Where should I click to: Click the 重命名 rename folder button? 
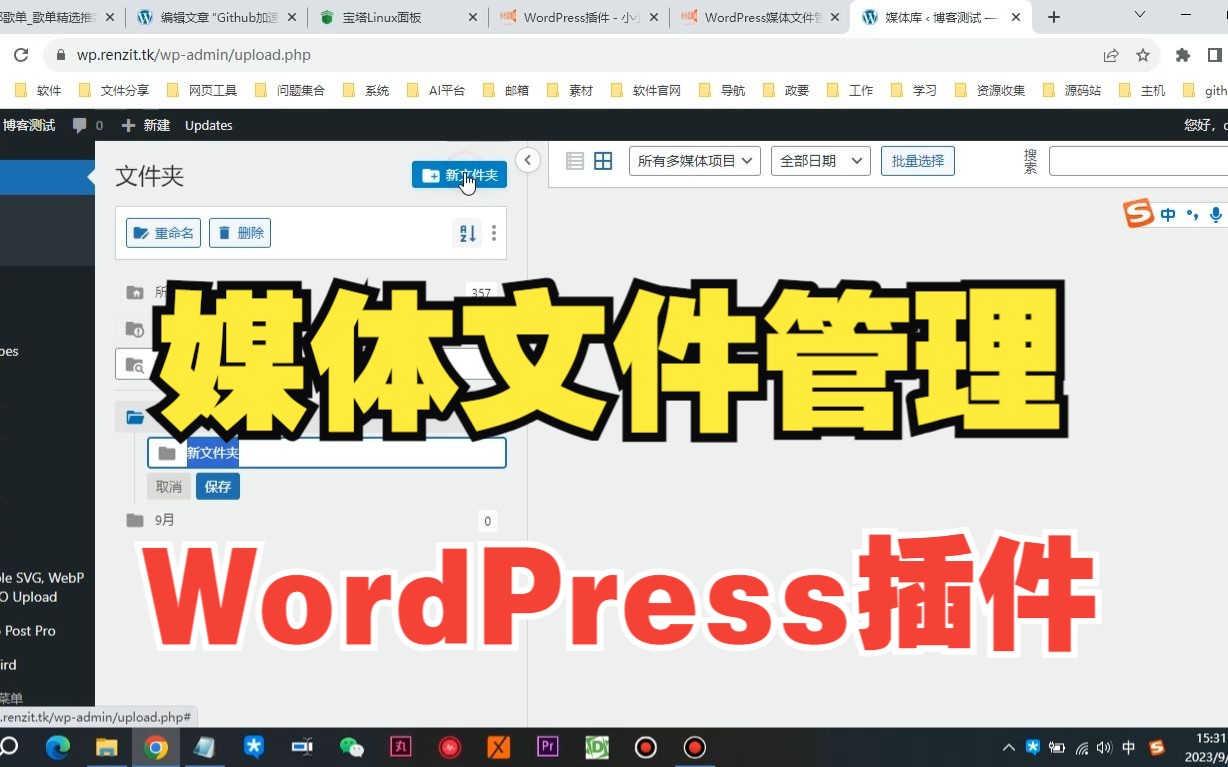163,233
